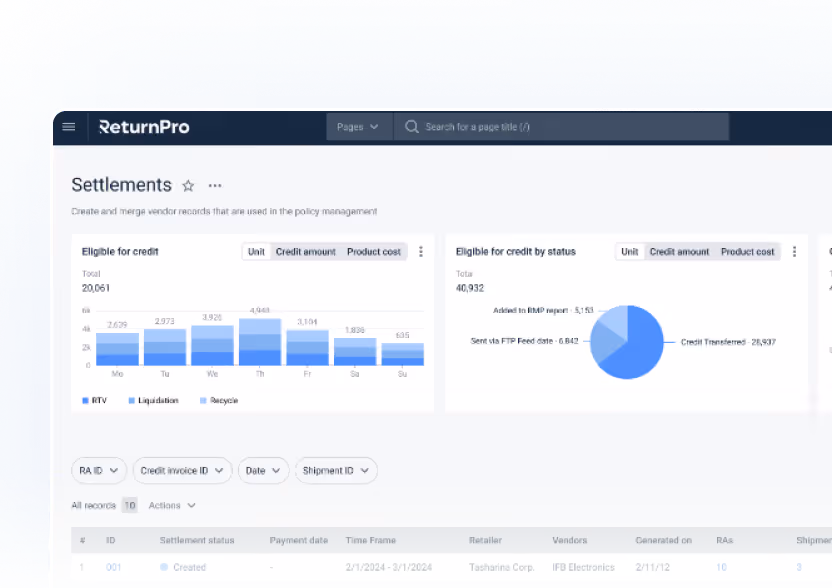The image size is (832, 588).
Task: Click the search magnifier icon
Action: [x=411, y=126]
